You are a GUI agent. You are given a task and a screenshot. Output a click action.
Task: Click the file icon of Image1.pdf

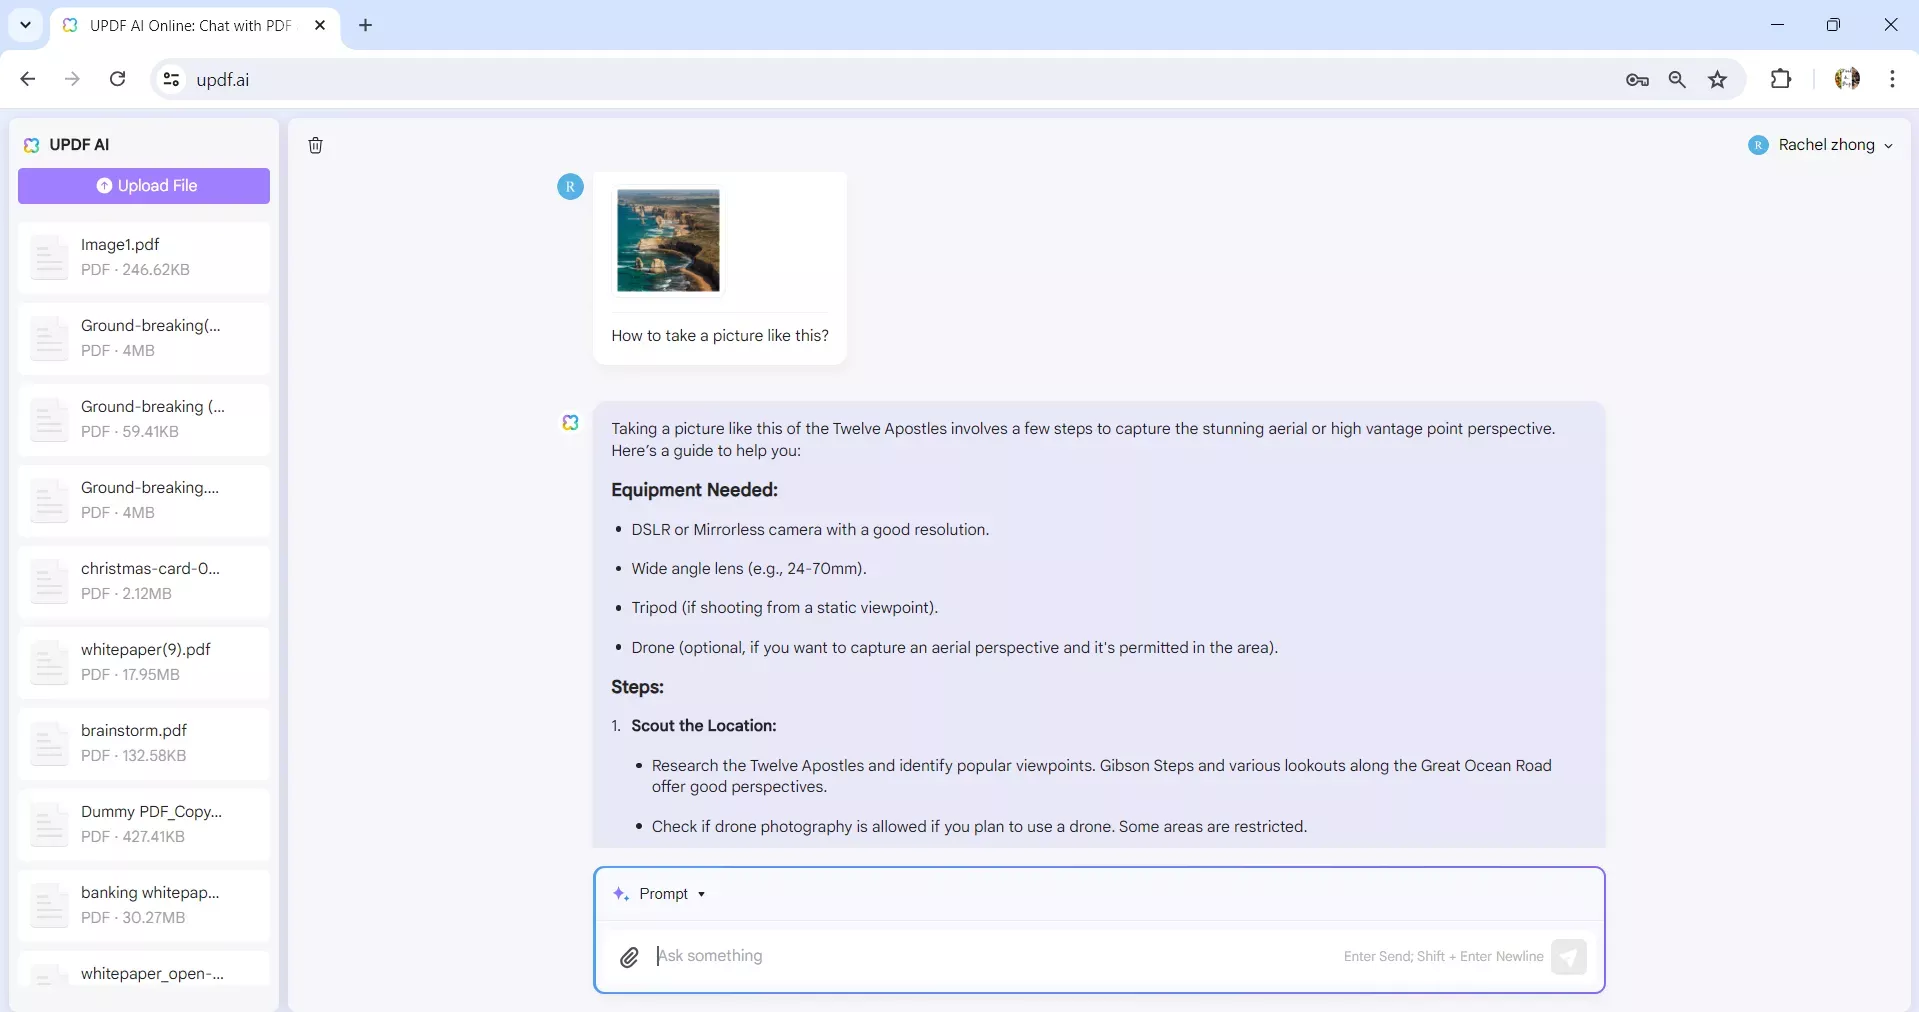click(49, 257)
